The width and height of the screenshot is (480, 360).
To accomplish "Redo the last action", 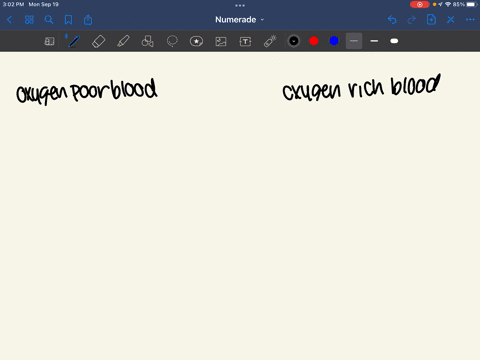I will pos(412,20).
